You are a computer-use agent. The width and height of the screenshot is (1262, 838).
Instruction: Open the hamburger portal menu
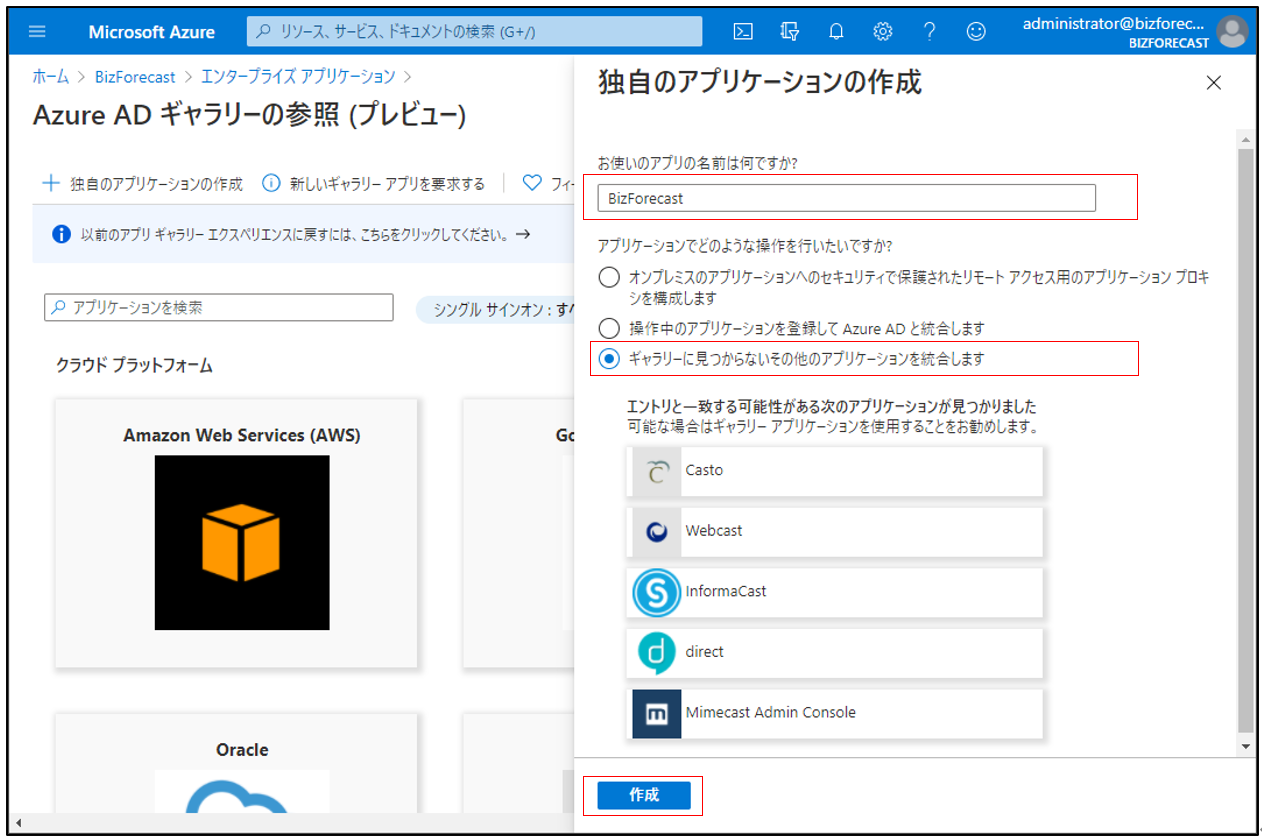click(38, 32)
